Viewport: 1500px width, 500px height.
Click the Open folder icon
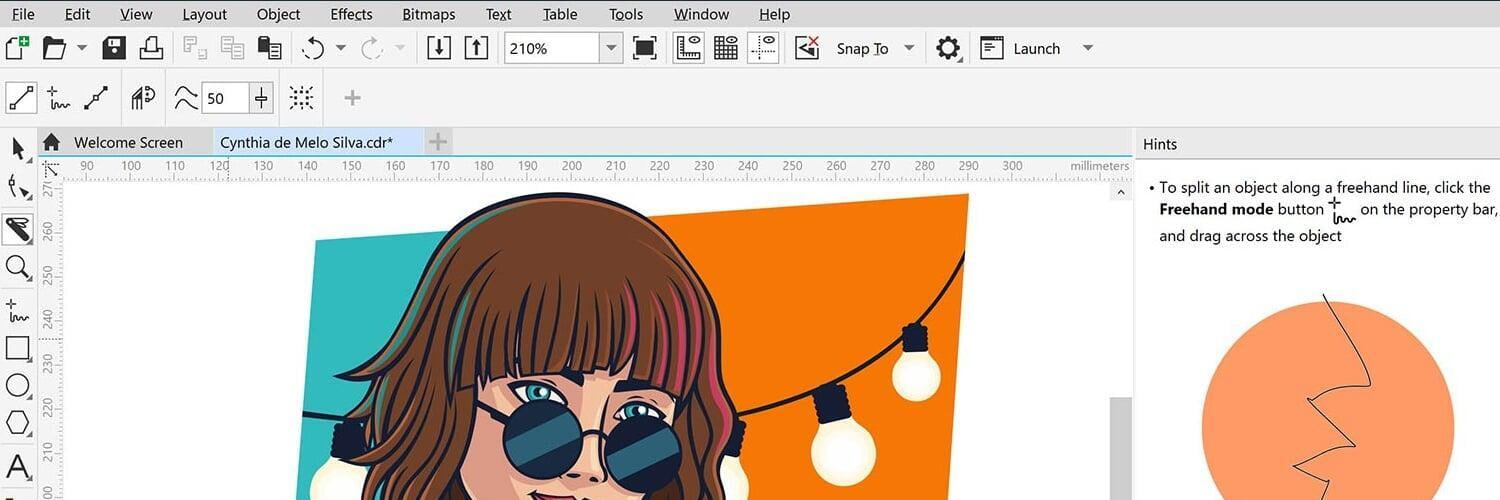tap(54, 48)
